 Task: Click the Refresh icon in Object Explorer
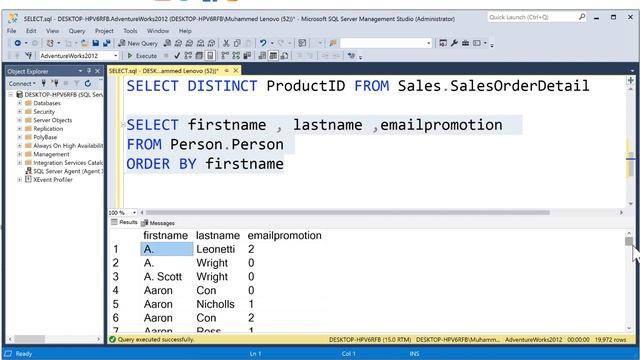click(x=88, y=84)
